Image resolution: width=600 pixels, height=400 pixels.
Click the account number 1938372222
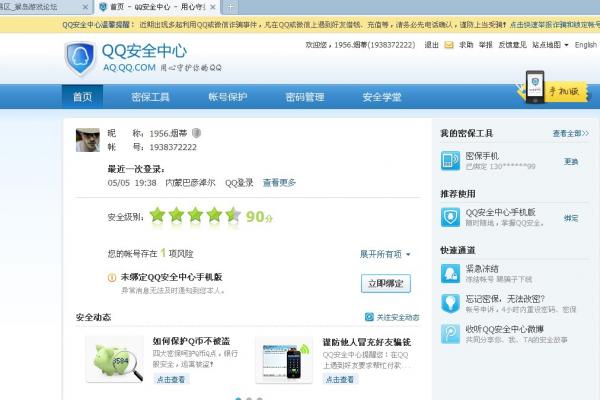tap(173, 147)
